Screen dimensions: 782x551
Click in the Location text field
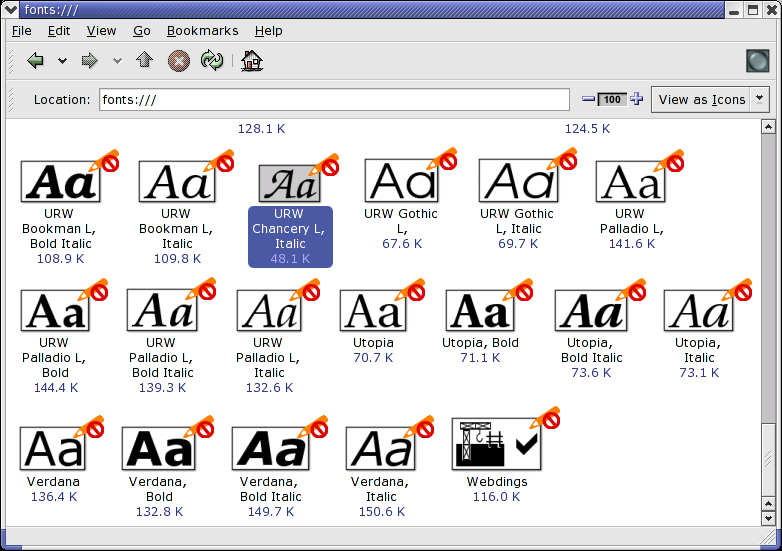pyautogui.click(x=335, y=100)
